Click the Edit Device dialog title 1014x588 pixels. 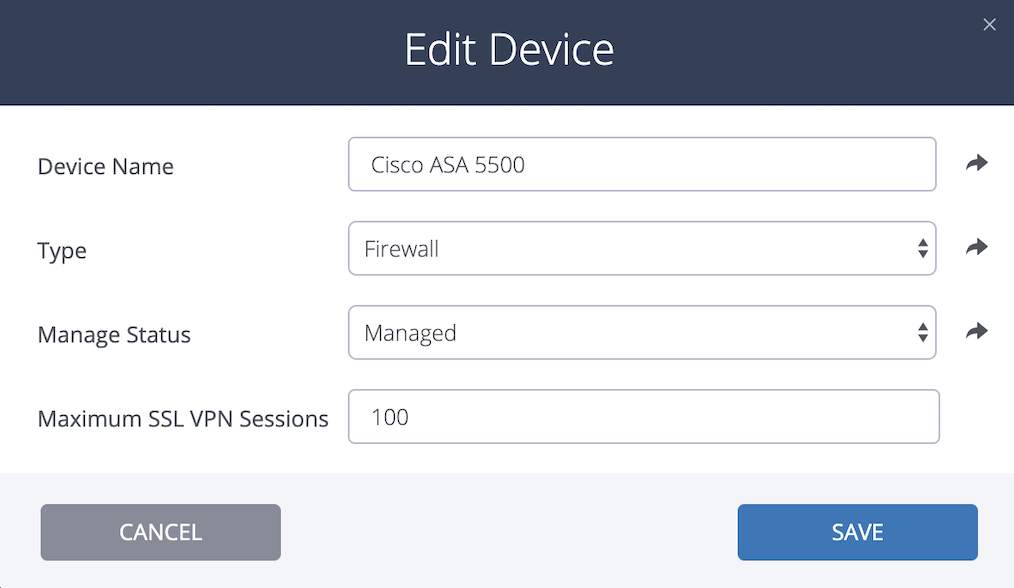click(509, 50)
